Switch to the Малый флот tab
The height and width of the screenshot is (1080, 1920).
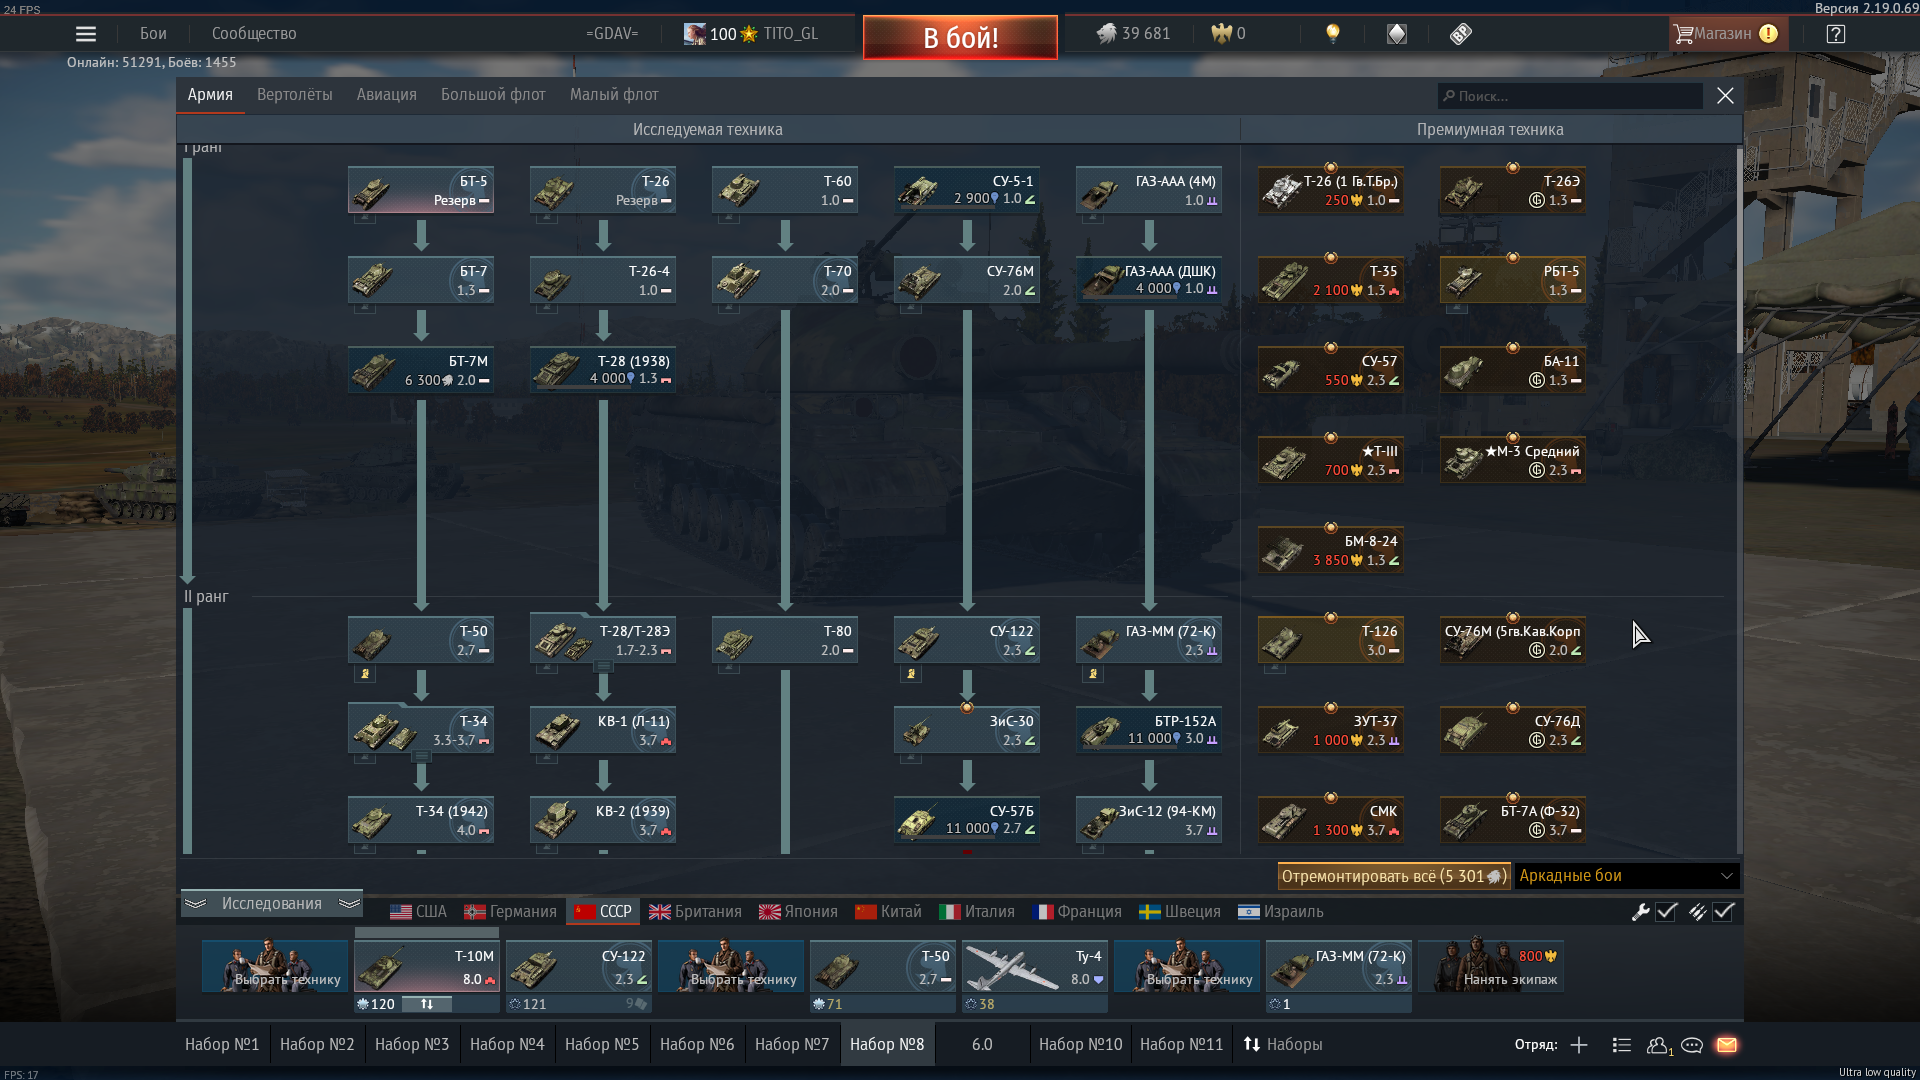[614, 95]
